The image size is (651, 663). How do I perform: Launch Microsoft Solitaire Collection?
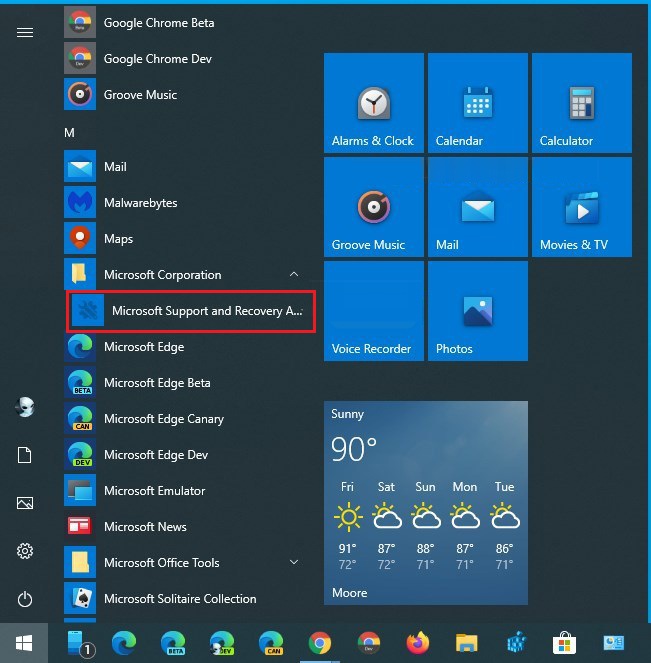click(186, 599)
